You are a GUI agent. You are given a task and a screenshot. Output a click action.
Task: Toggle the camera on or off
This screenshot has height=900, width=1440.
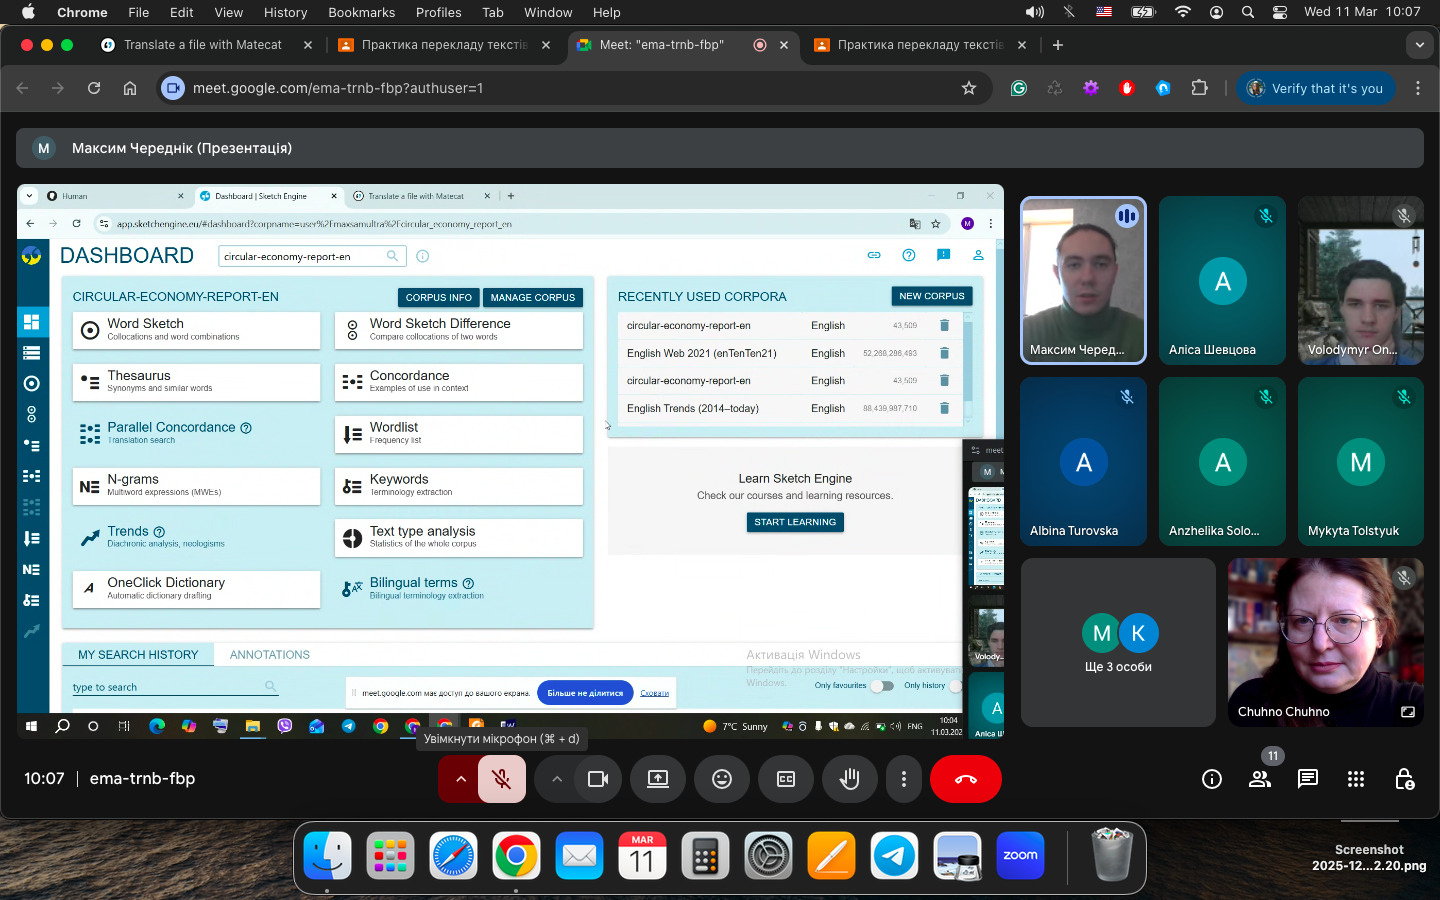[598, 779]
